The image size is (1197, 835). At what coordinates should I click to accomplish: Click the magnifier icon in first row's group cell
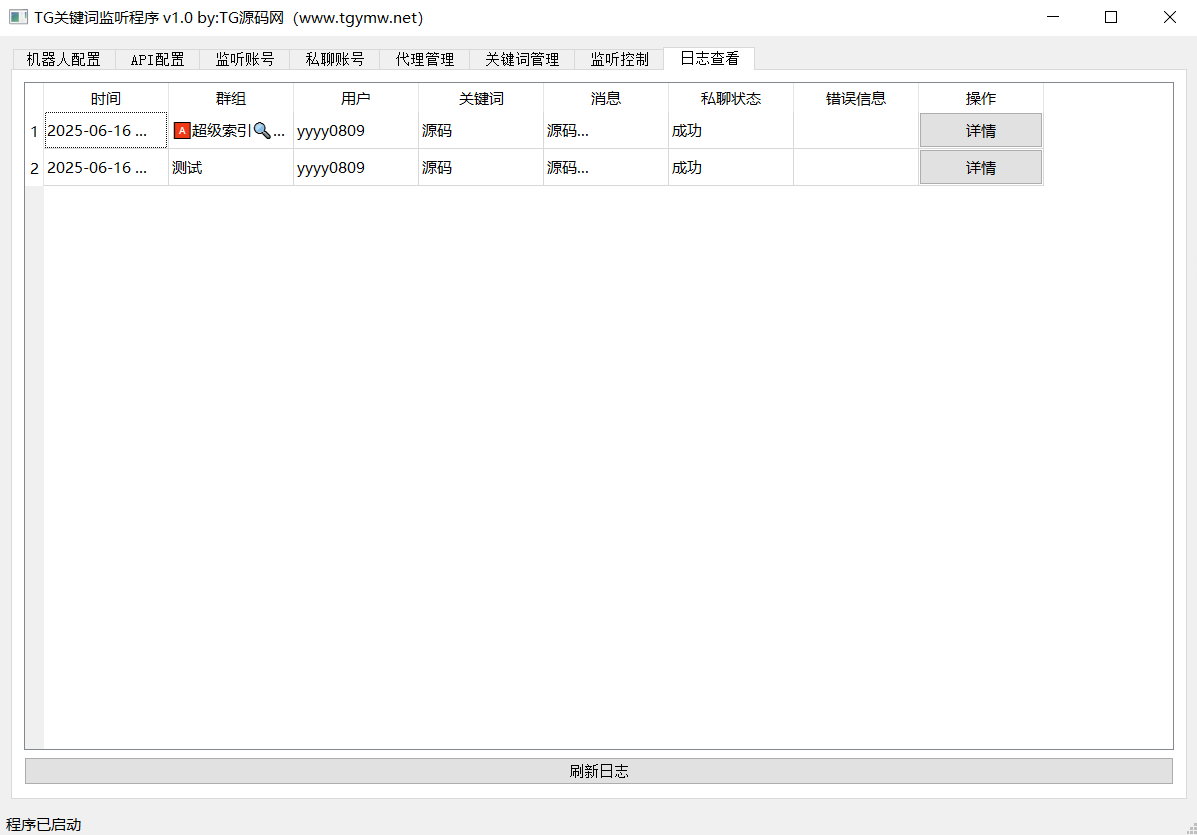pyautogui.click(x=262, y=131)
